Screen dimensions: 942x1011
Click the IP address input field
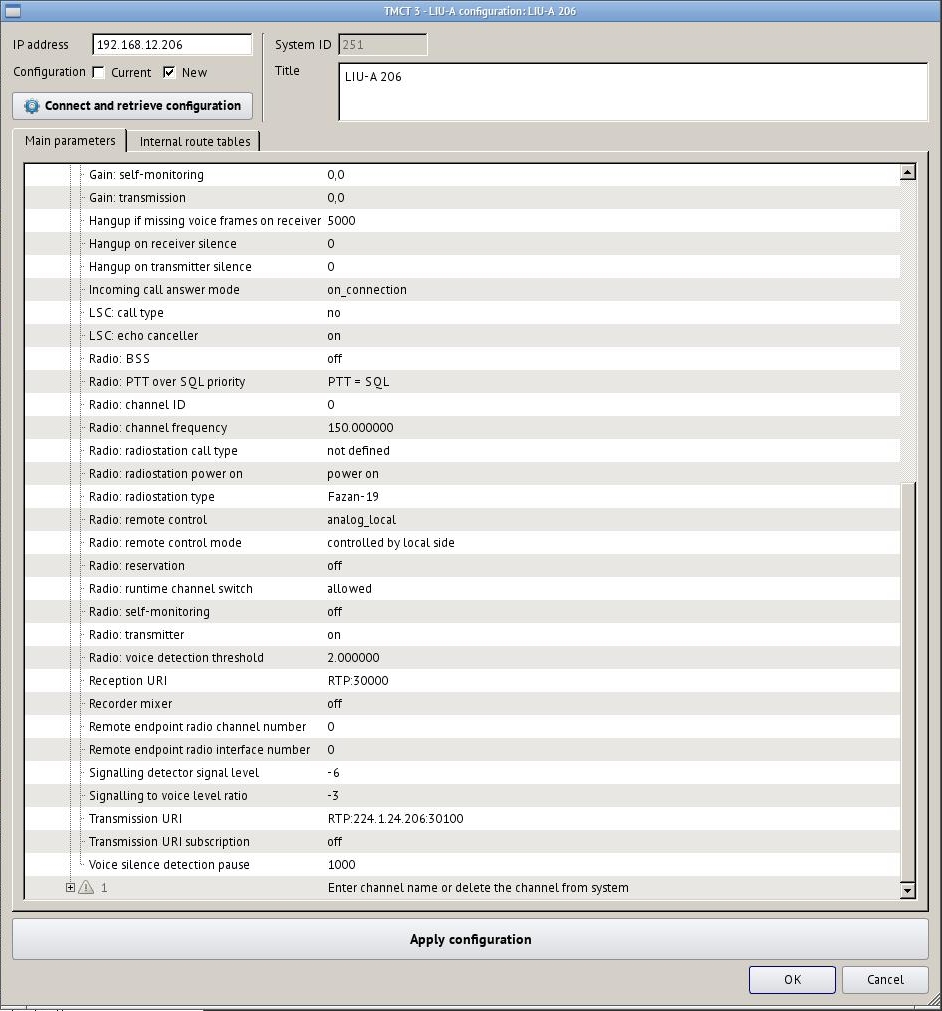[x=172, y=44]
